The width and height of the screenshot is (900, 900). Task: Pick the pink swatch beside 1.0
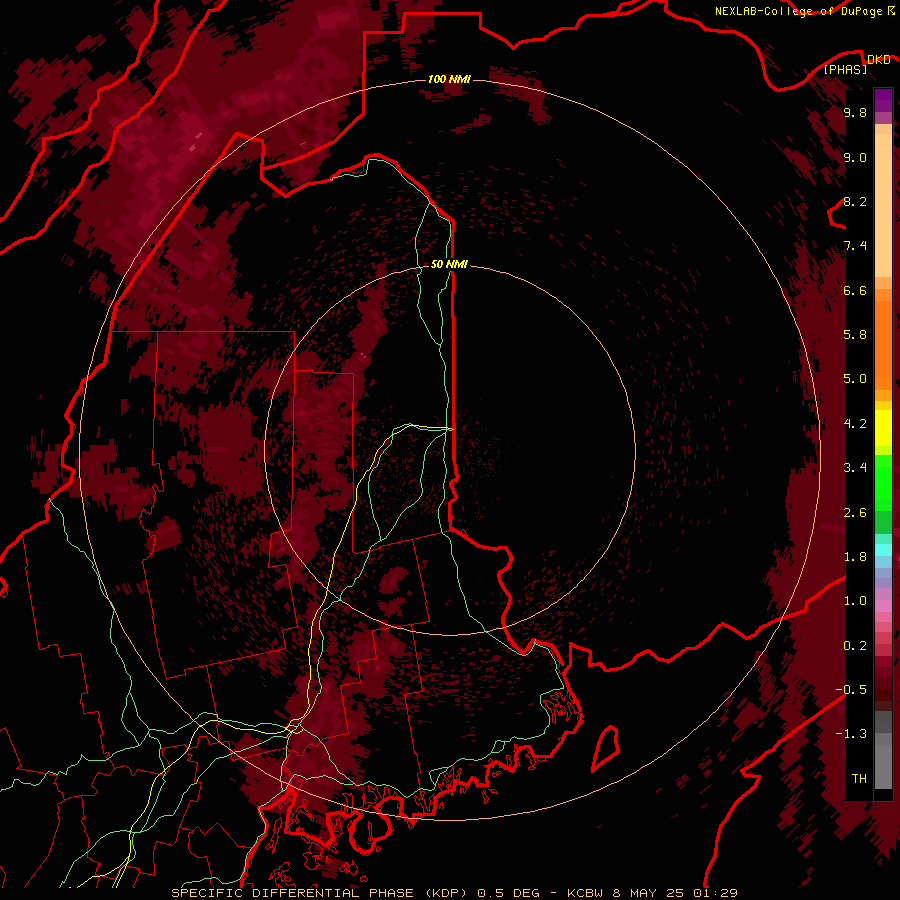coord(883,604)
